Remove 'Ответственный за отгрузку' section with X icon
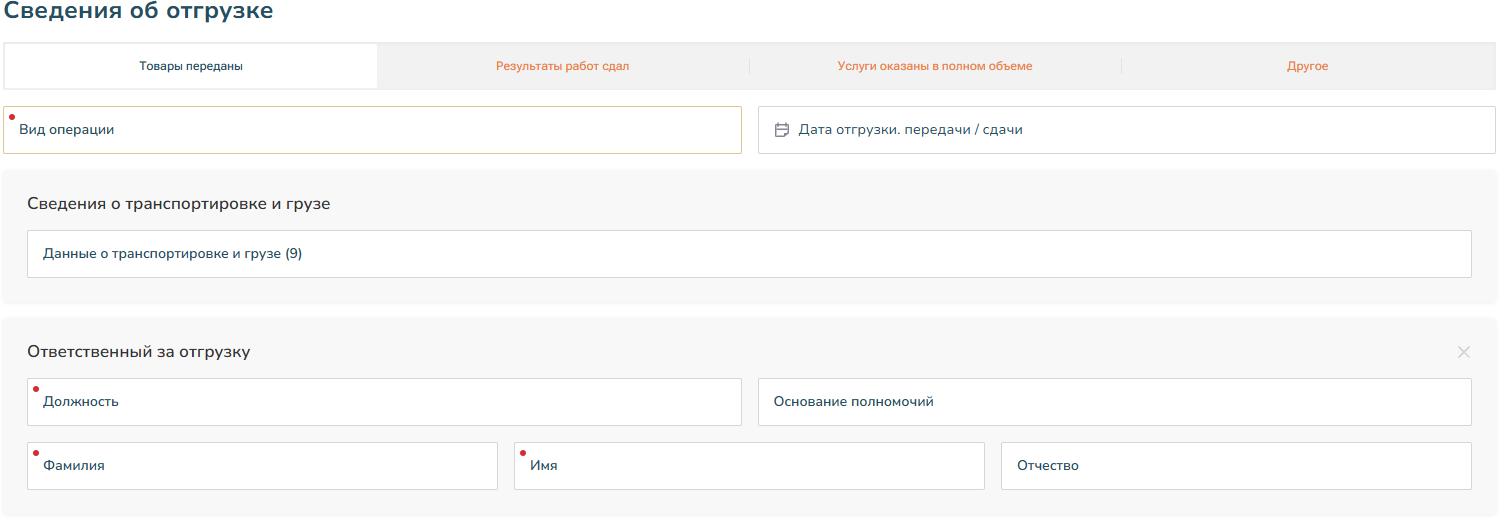 [1463, 352]
